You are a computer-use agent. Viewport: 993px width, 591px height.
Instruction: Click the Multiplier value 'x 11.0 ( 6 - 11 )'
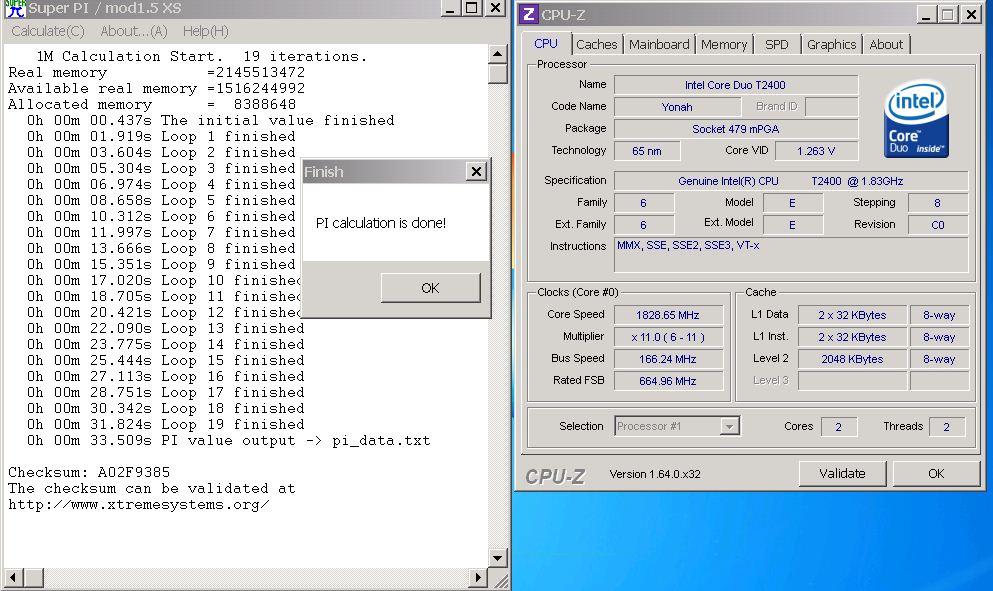click(668, 337)
